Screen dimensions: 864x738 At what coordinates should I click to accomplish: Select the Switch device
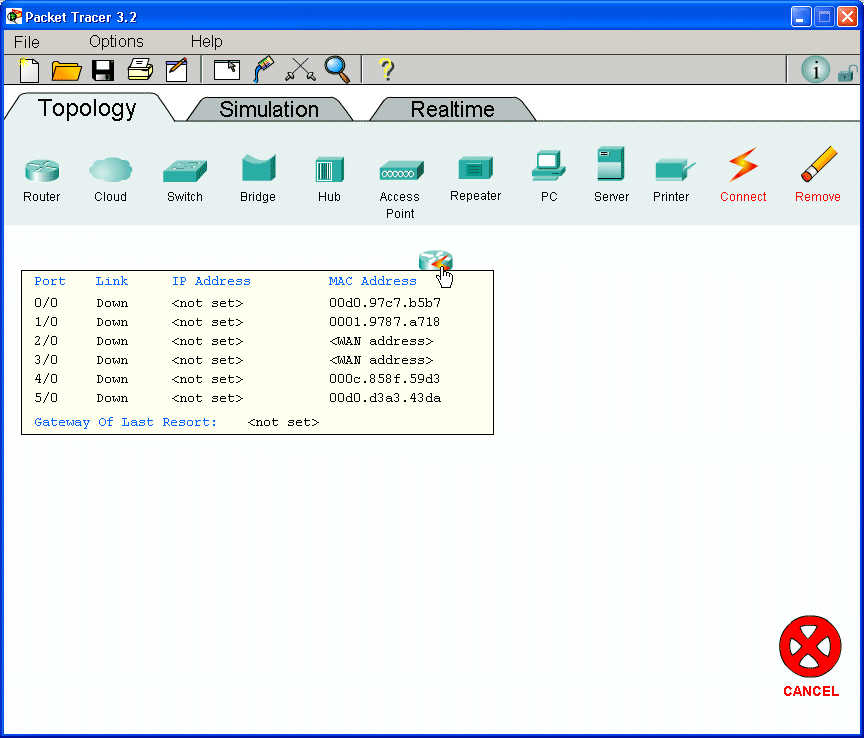coord(185,180)
